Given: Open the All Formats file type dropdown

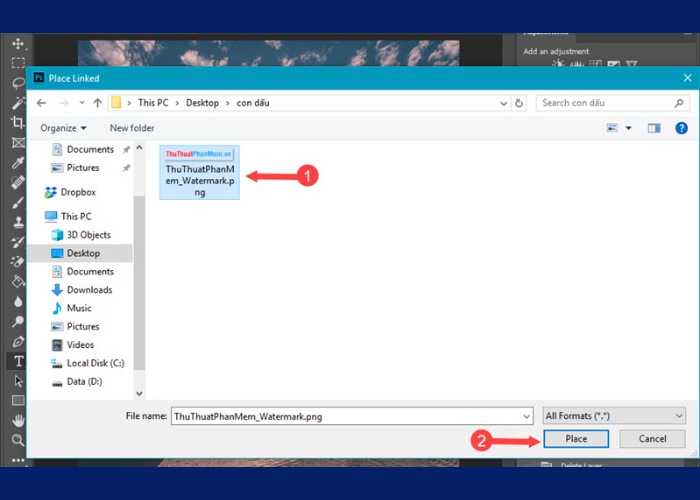Looking at the screenshot, I should point(614,415).
